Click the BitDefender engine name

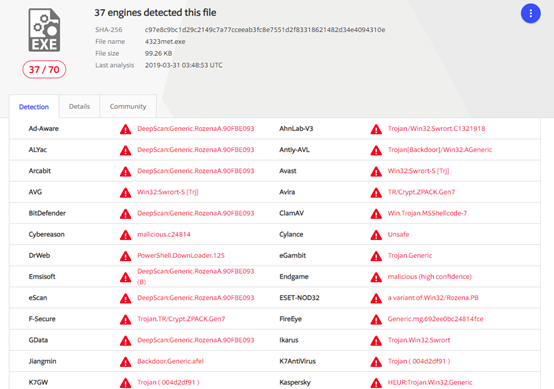point(47,213)
